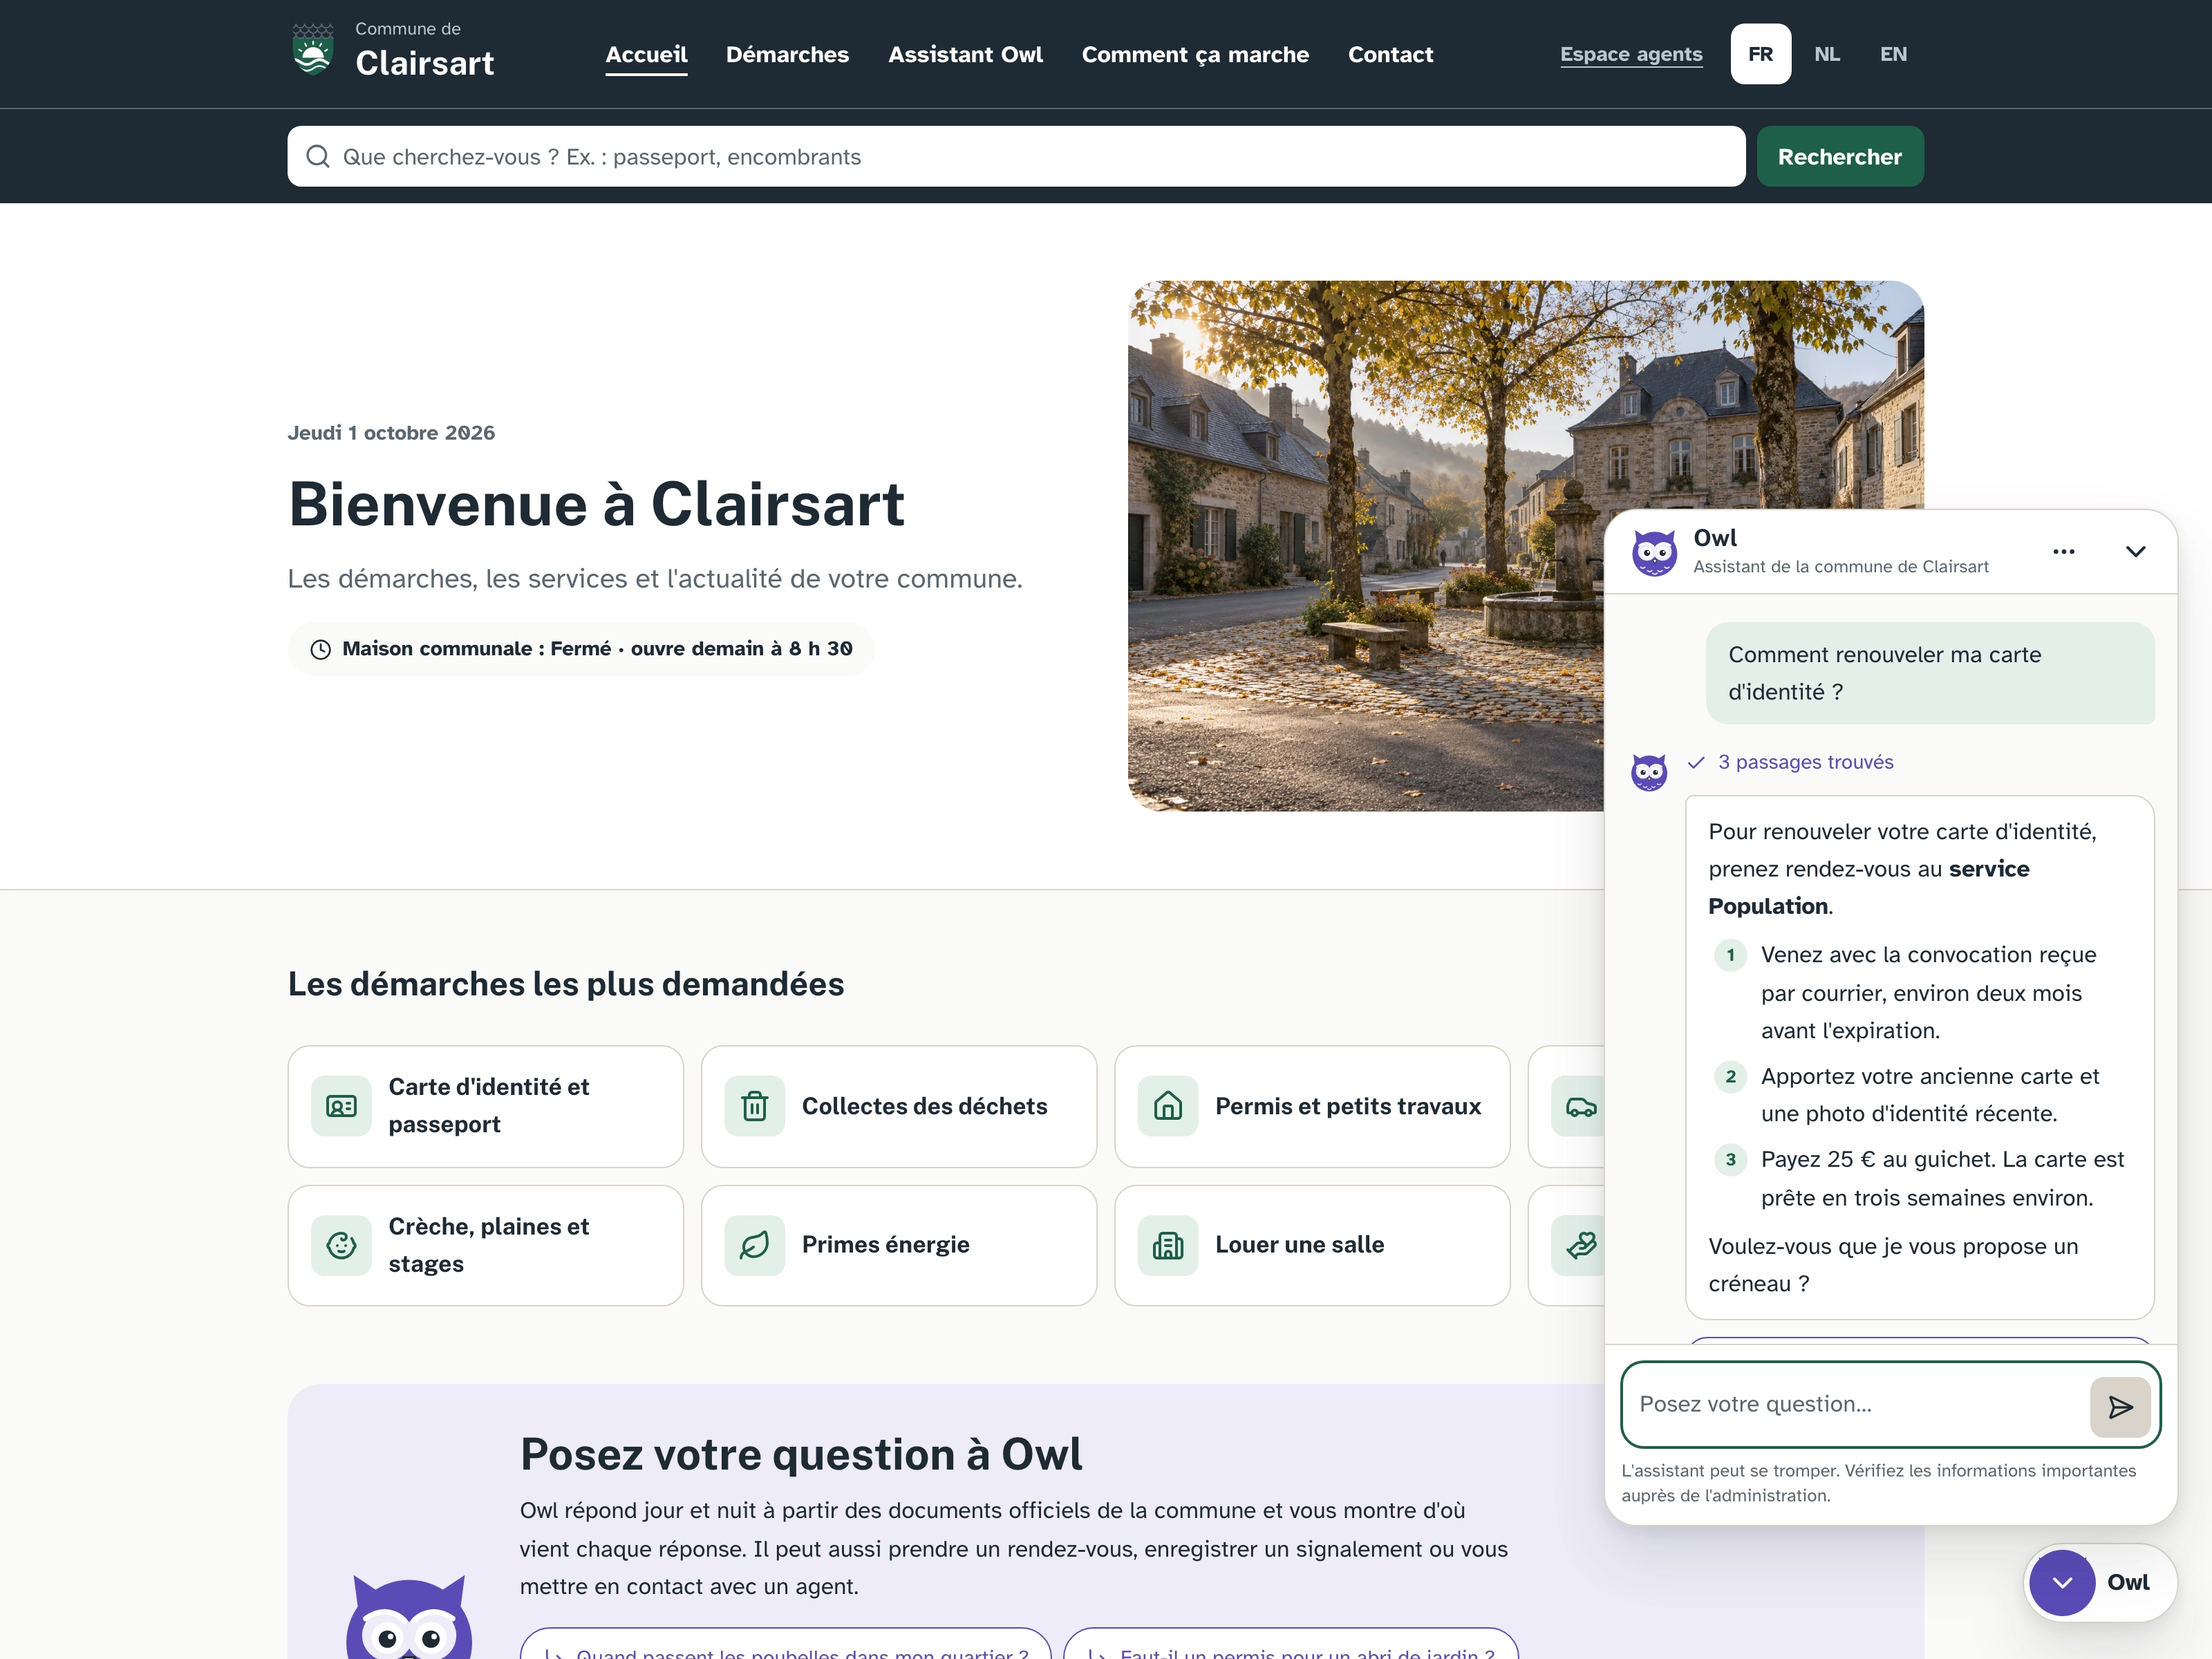Focus the 'Que cherchez-vous' search field
The image size is (2212, 1659).
1016,156
